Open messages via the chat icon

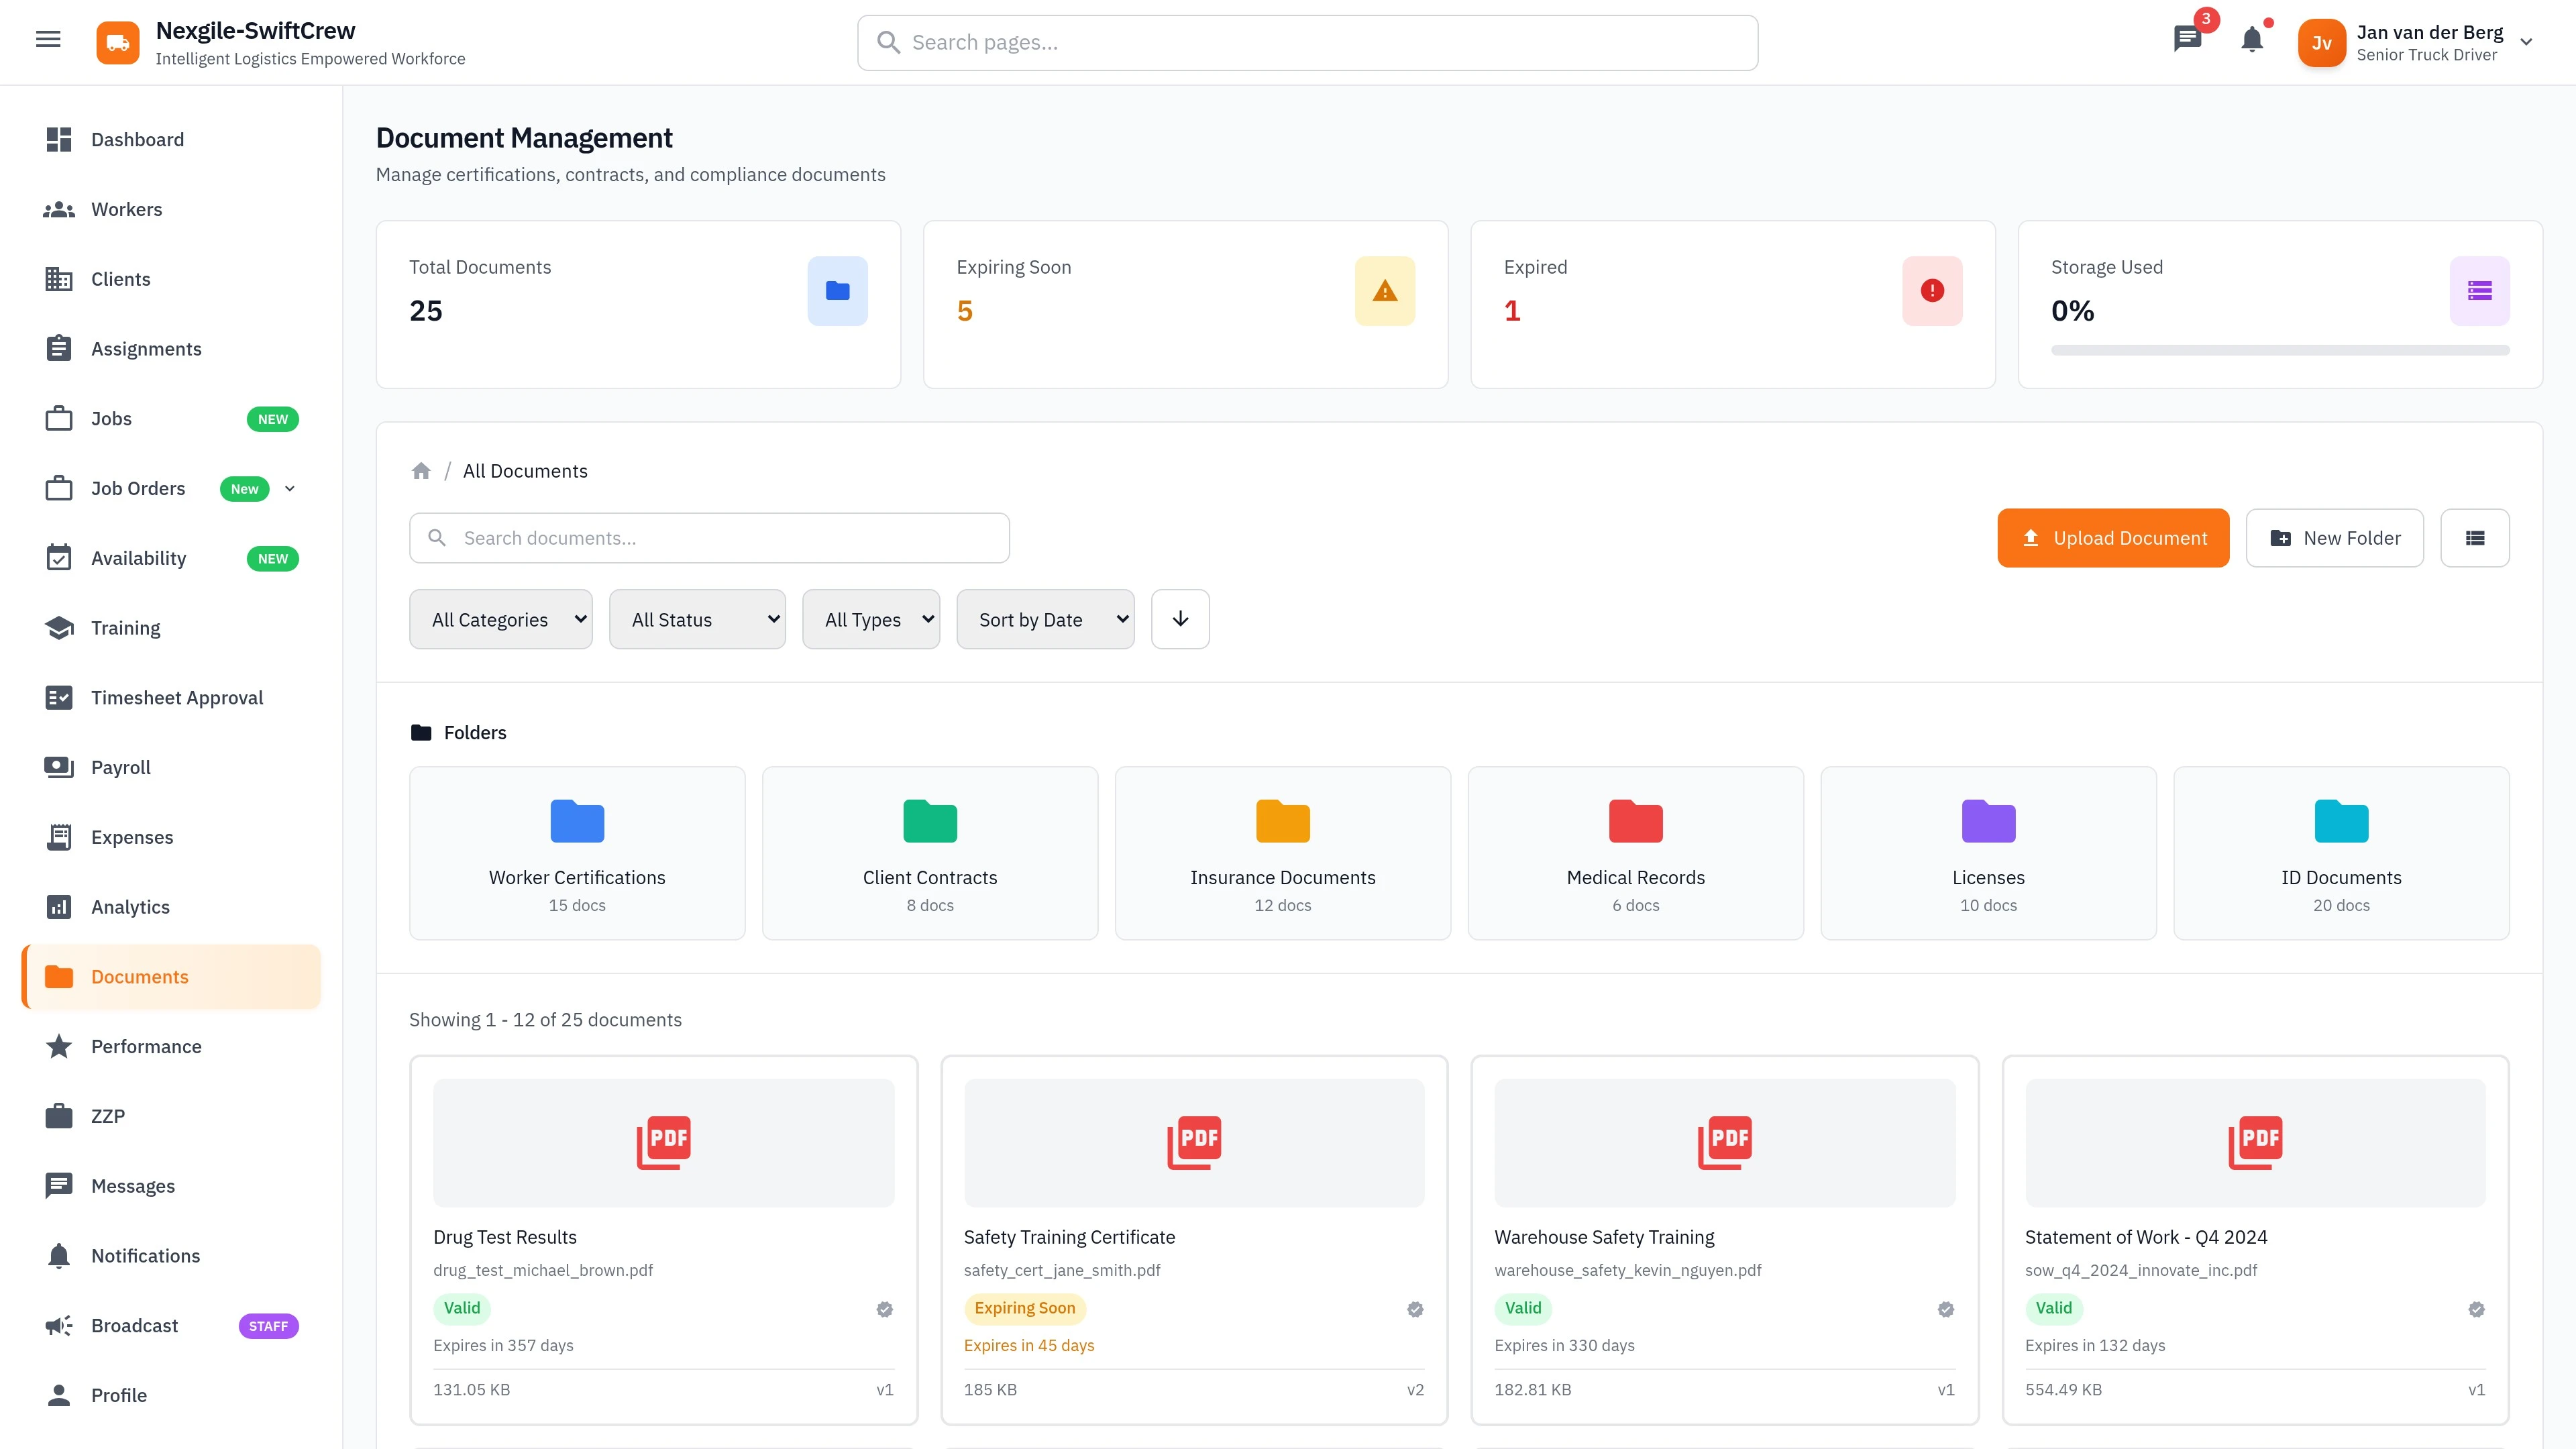click(x=2187, y=41)
